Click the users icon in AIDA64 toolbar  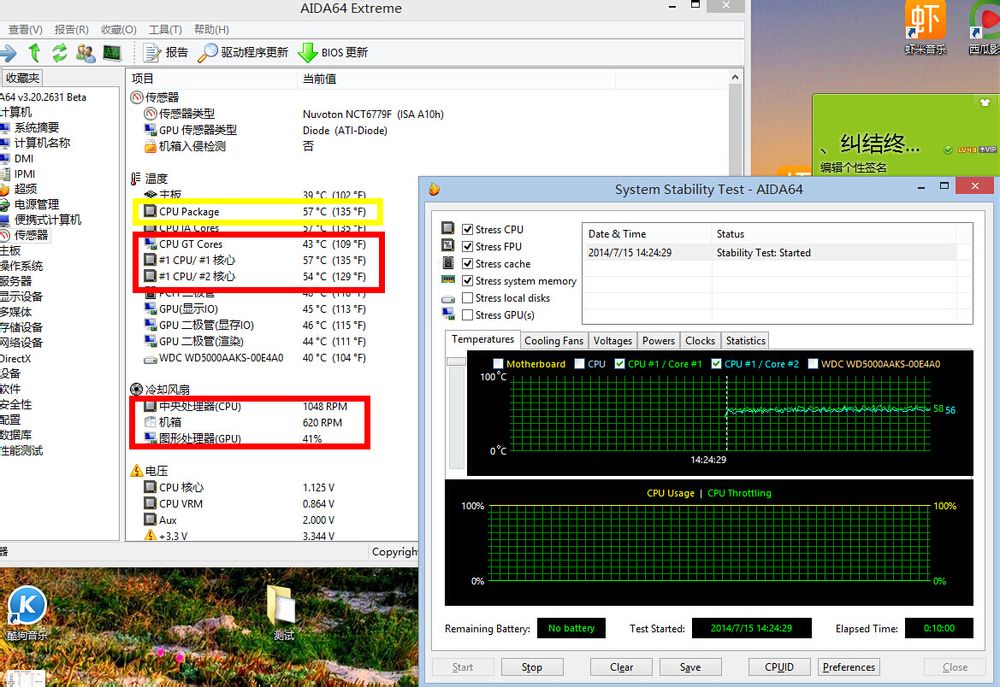tap(85, 52)
